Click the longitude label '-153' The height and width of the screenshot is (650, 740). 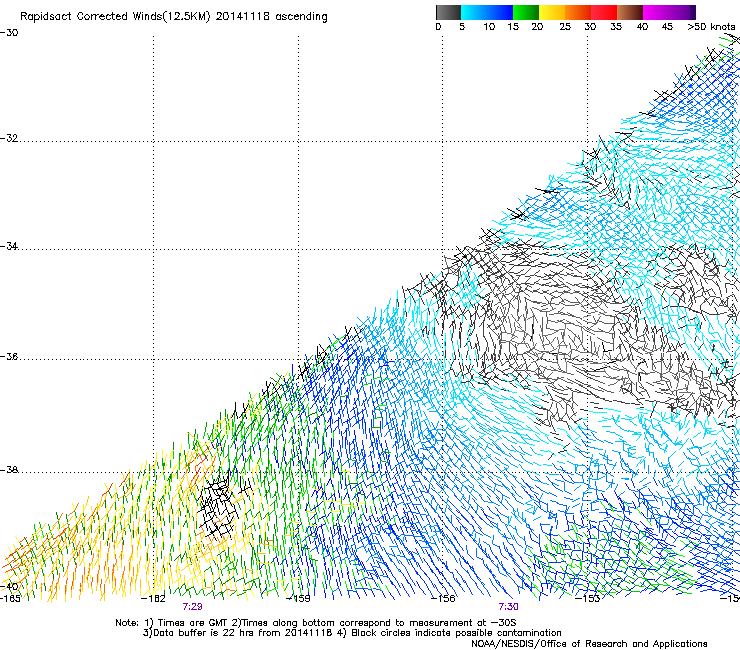click(x=588, y=599)
